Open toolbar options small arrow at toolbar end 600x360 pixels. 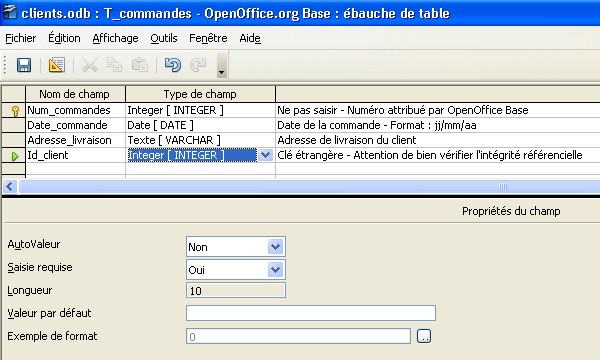tap(222, 65)
